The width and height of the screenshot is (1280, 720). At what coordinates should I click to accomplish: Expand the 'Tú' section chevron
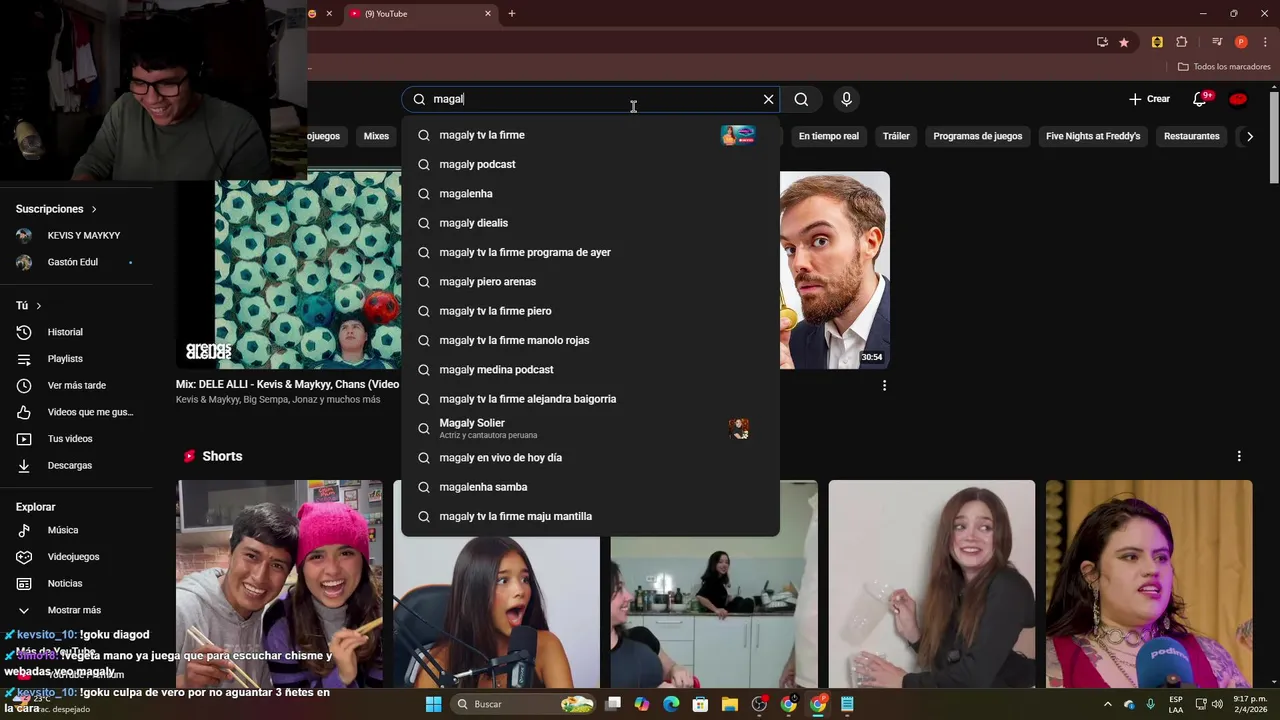click(39, 306)
